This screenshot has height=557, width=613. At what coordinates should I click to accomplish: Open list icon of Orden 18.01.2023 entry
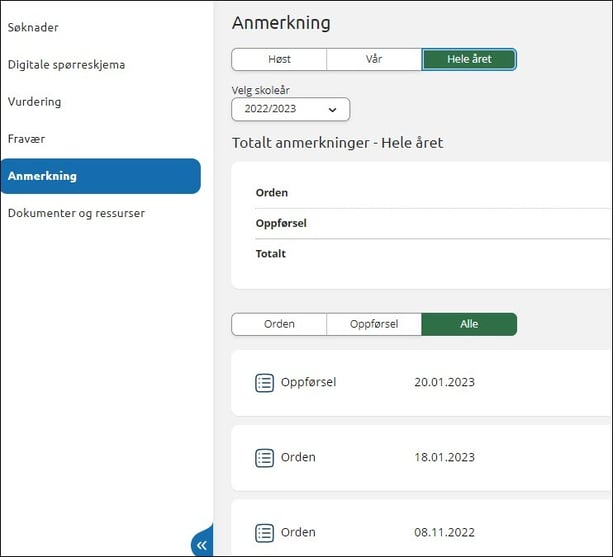click(x=264, y=458)
